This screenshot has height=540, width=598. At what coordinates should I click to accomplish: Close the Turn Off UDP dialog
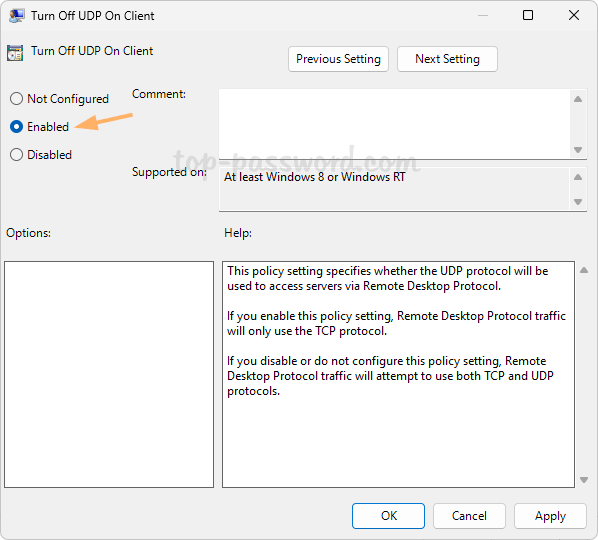tap(574, 15)
